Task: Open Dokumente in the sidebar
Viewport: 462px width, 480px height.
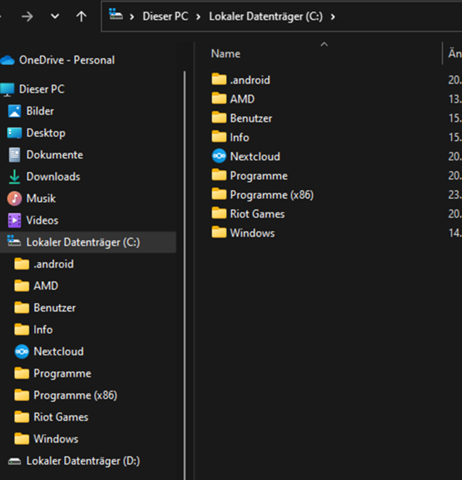Action: point(55,155)
